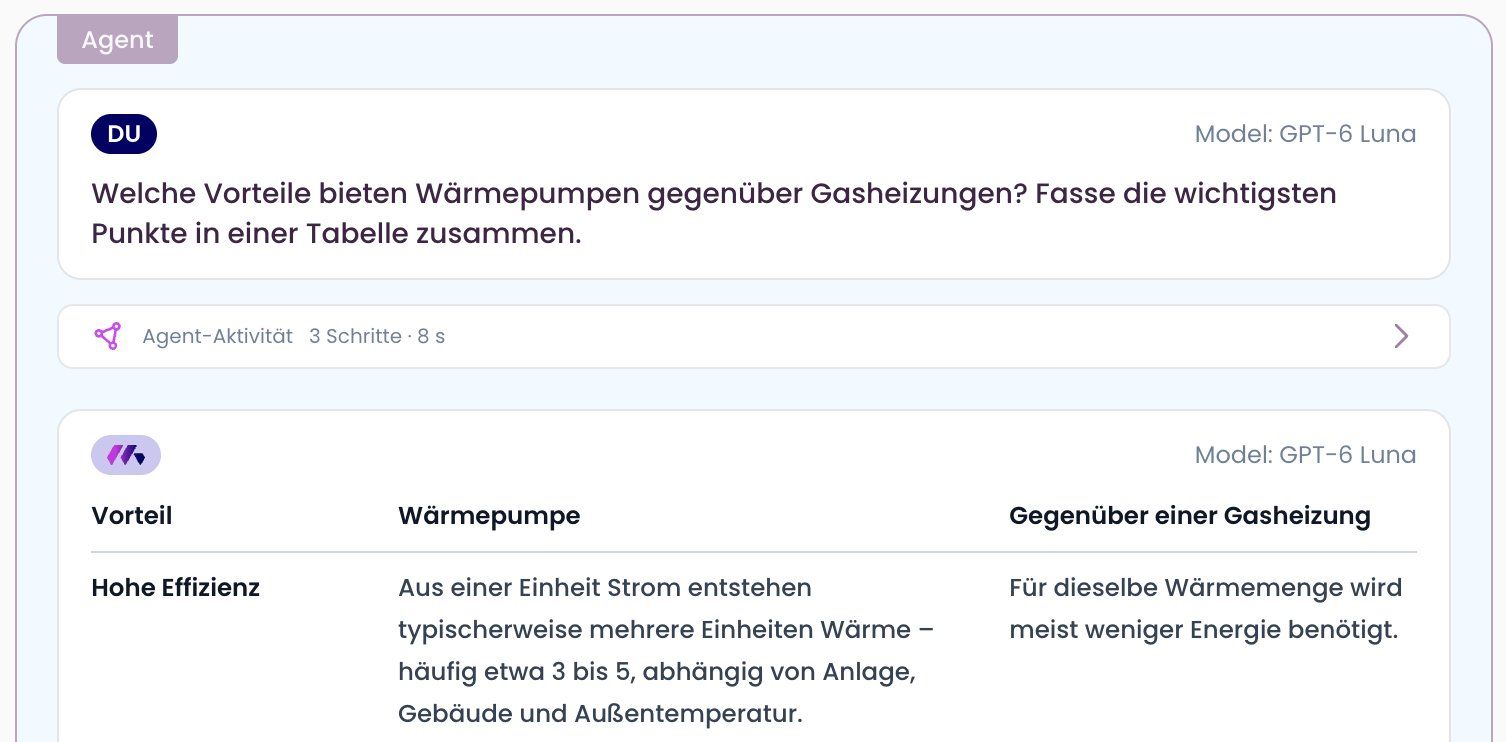
Task: Click the Agent tab label
Action: point(117,40)
